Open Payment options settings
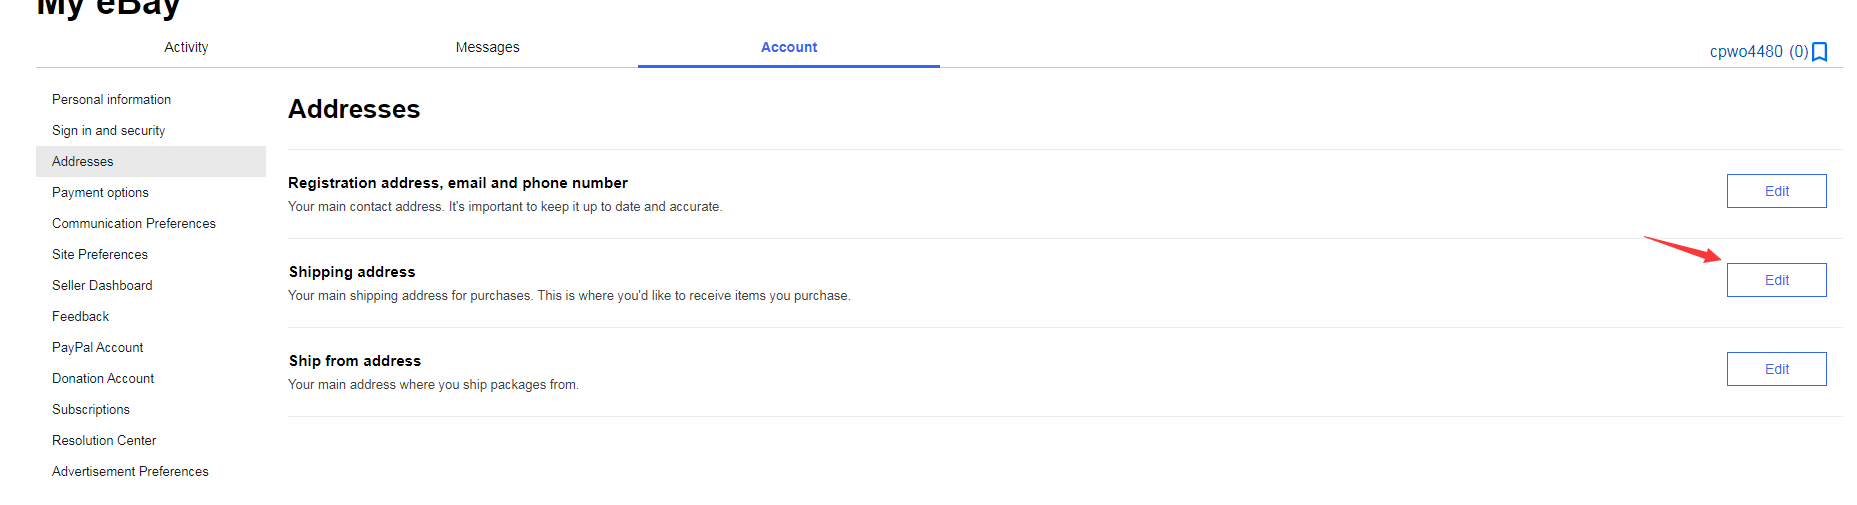Viewport: 1857px width, 505px height. [x=100, y=192]
